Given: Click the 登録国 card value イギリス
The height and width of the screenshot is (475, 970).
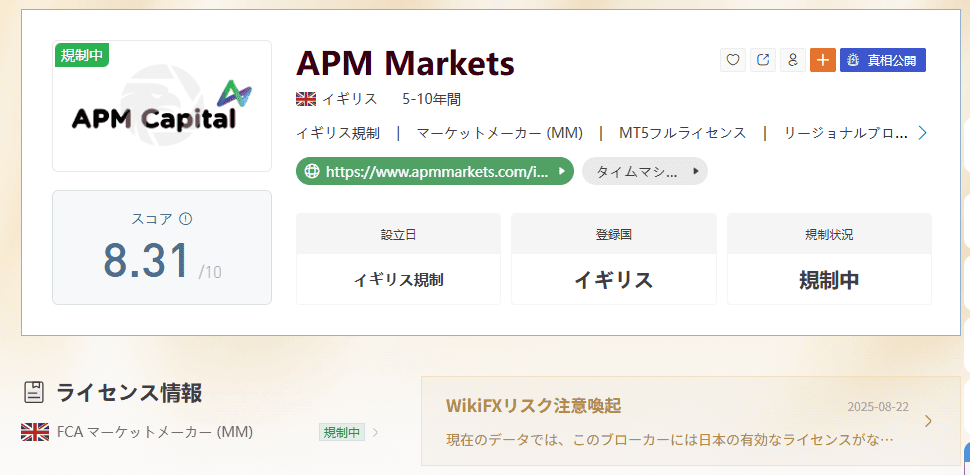Looking at the screenshot, I should 614,280.
